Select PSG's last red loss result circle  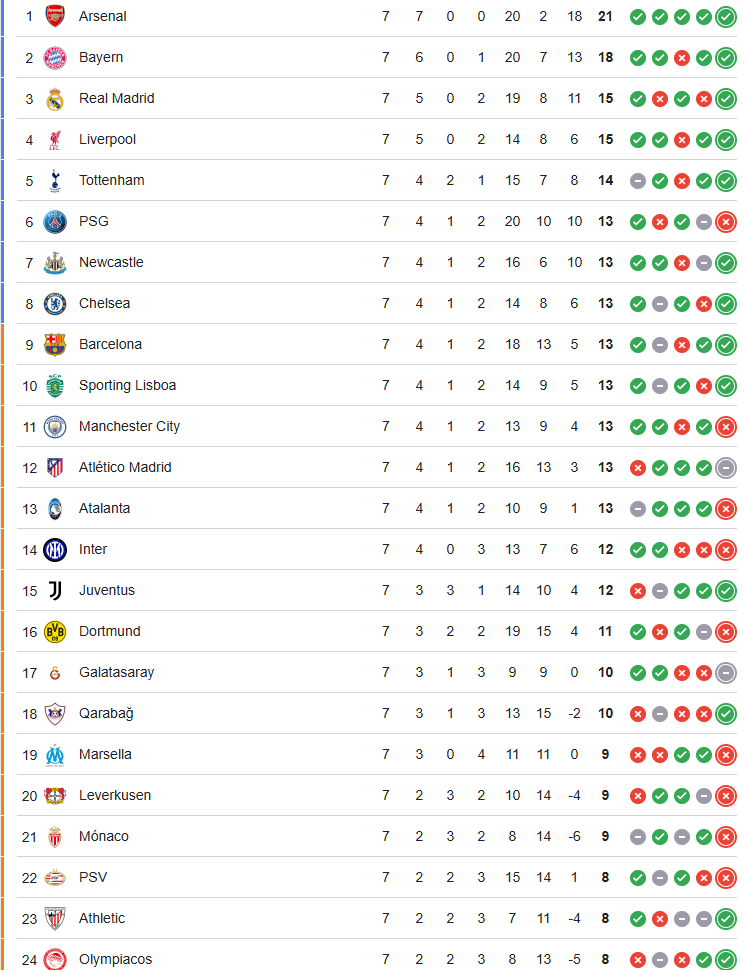click(725, 222)
